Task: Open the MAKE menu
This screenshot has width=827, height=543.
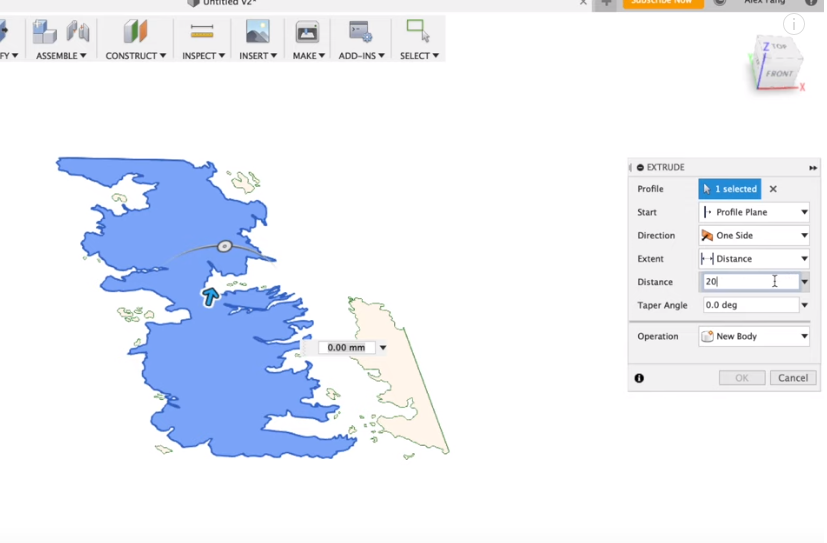Action: tap(309, 55)
